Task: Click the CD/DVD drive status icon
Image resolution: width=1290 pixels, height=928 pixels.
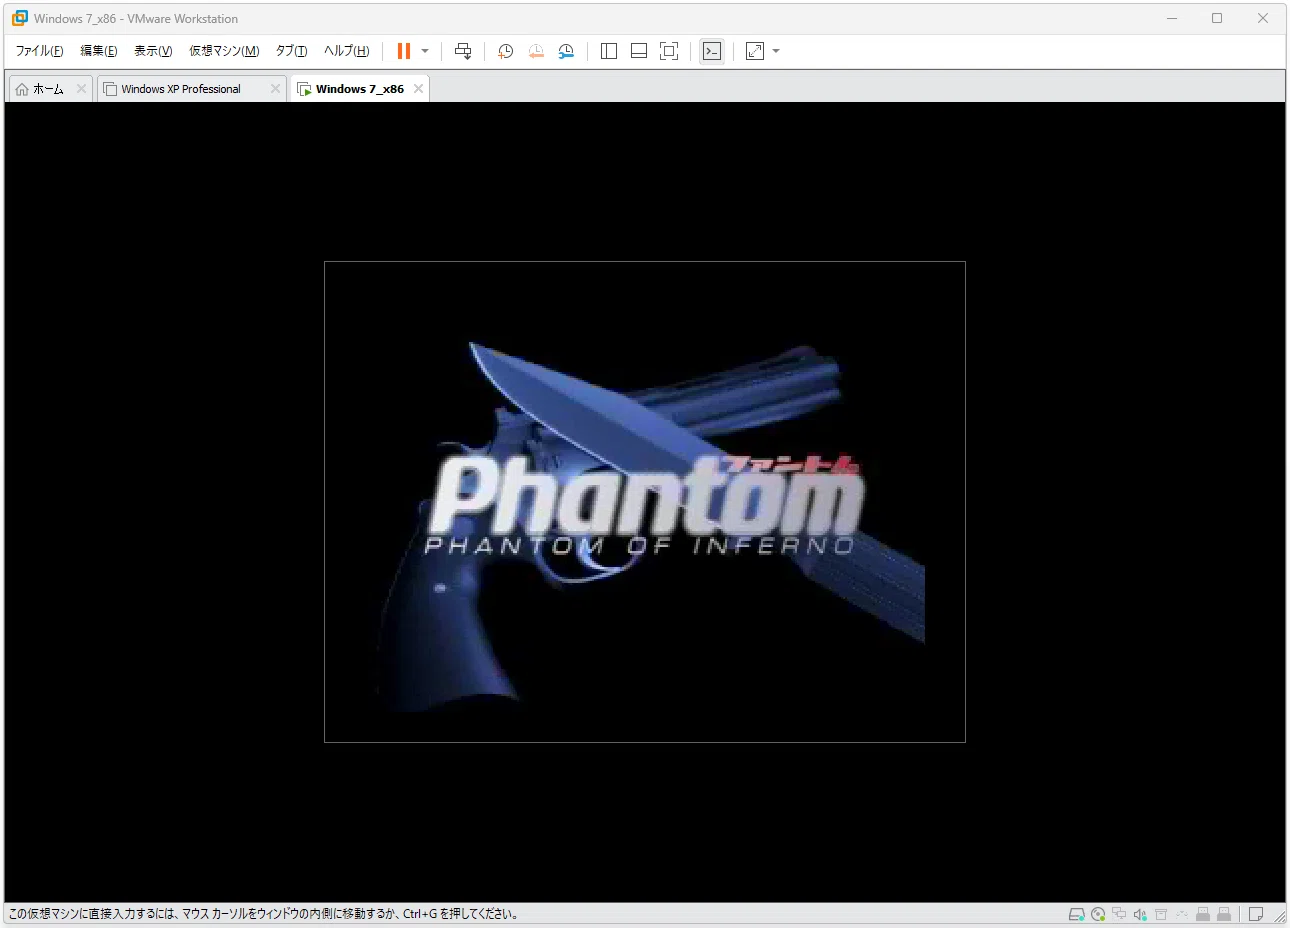Action: [1098, 914]
